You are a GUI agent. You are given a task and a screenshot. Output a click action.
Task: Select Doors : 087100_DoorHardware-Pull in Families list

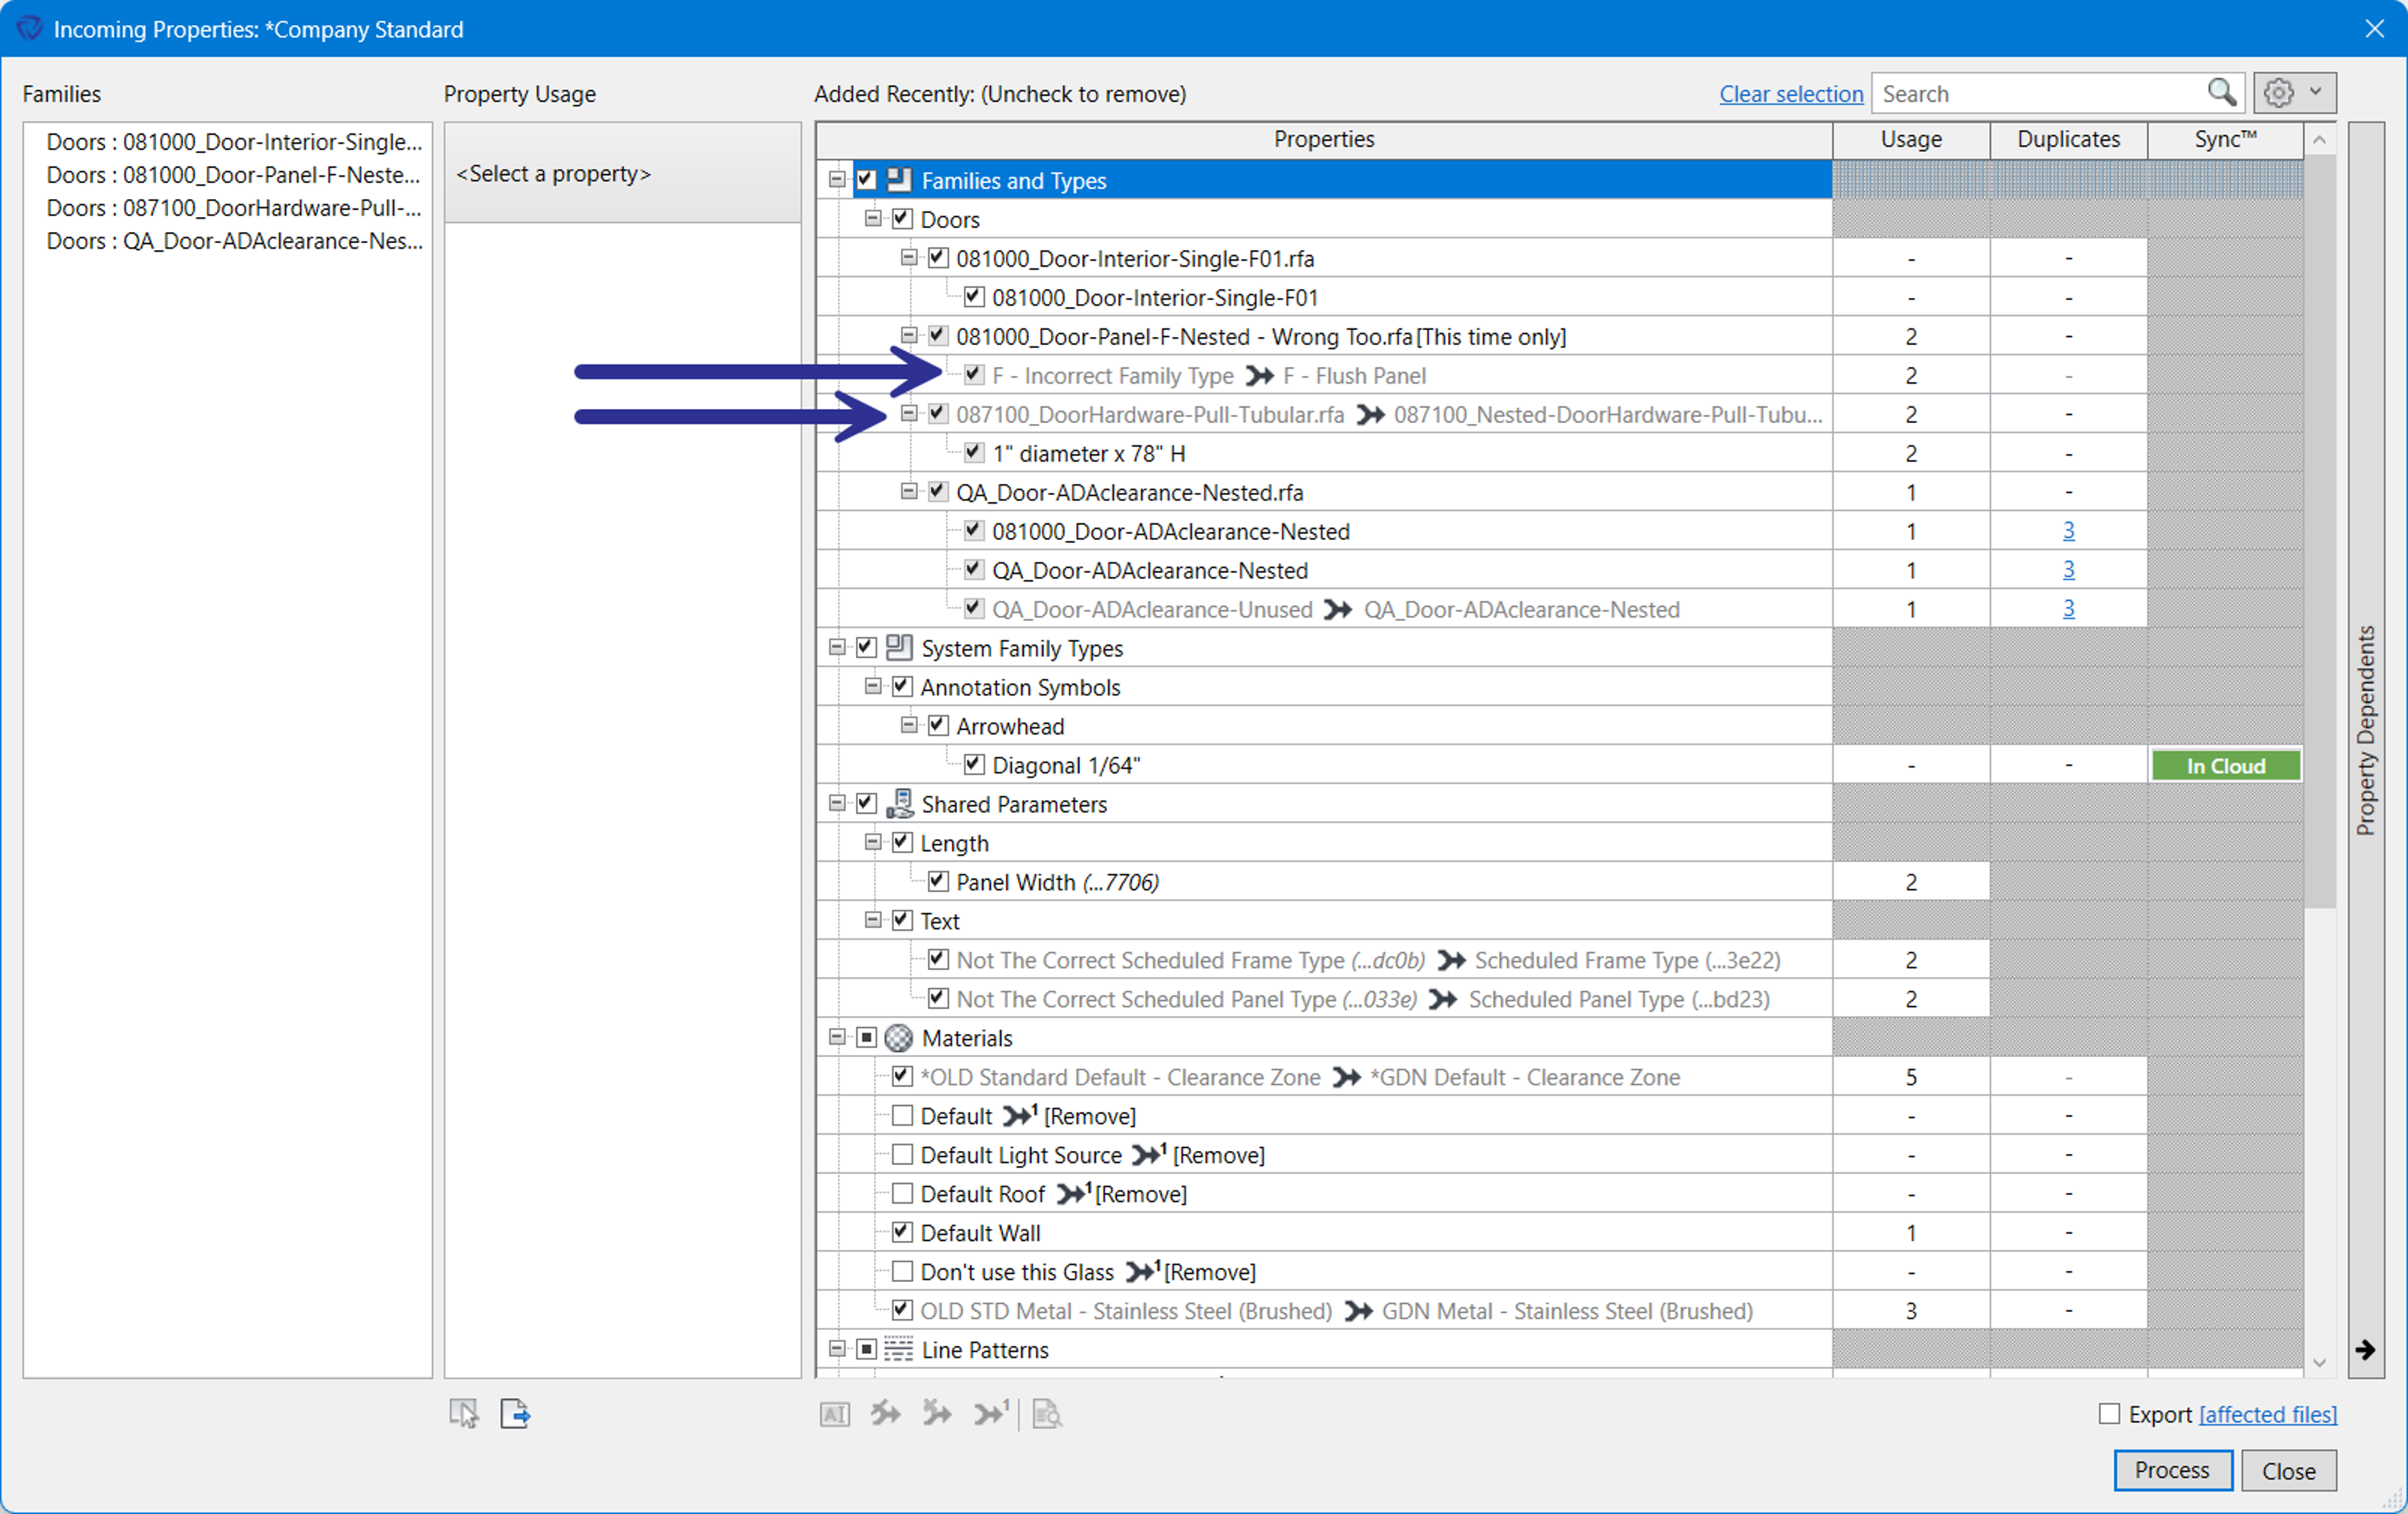point(234,208)
